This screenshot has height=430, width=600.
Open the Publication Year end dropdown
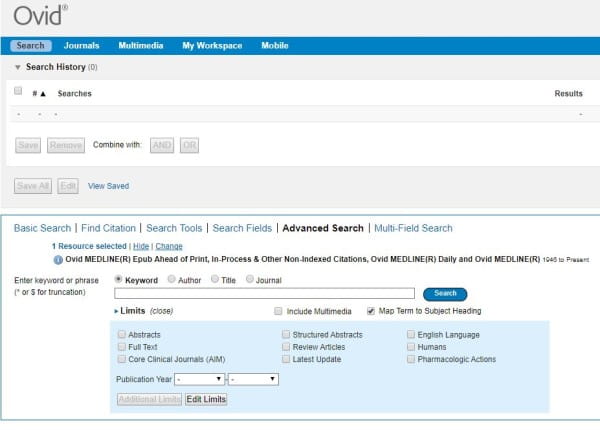tap(252, 379)
